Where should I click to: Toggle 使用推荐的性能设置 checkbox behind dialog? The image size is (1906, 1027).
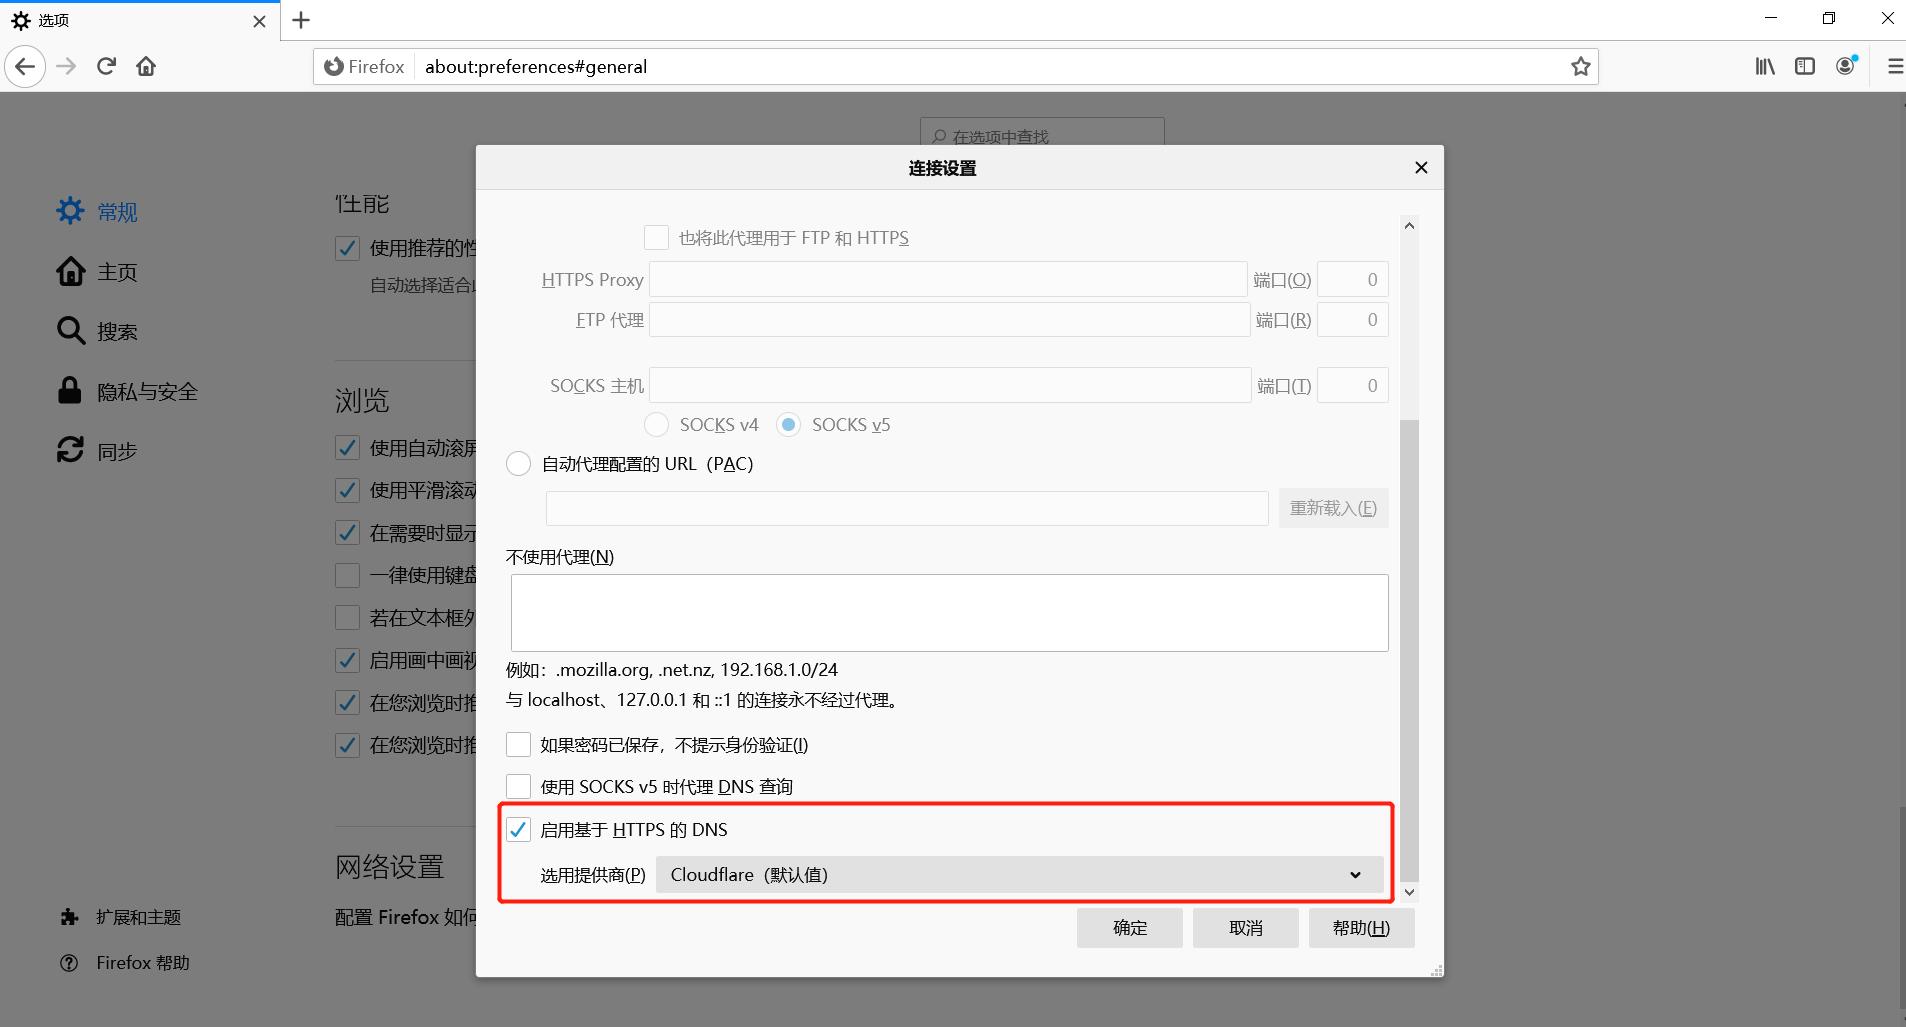click(x=347, y=248)
